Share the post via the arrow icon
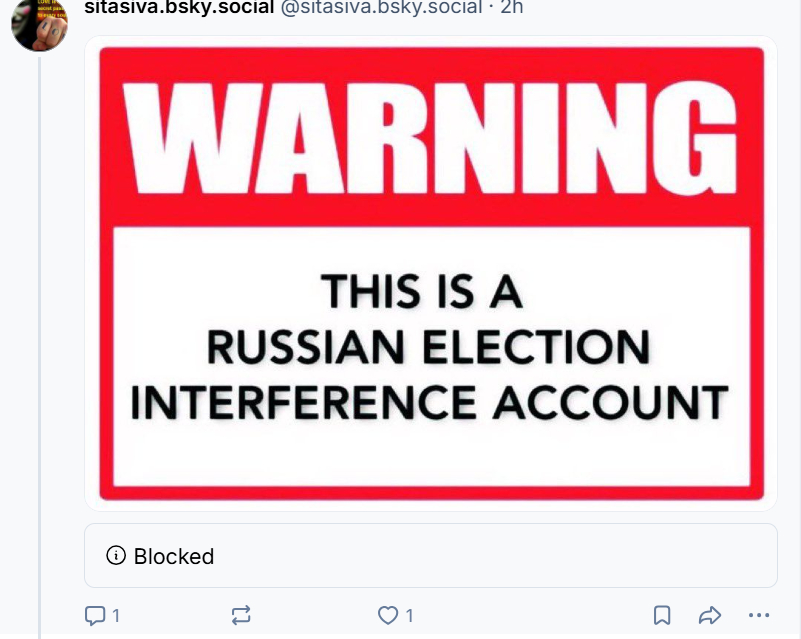Image resolution: width=801 pixels, height=639 pixels. click(x=710, y=616)
